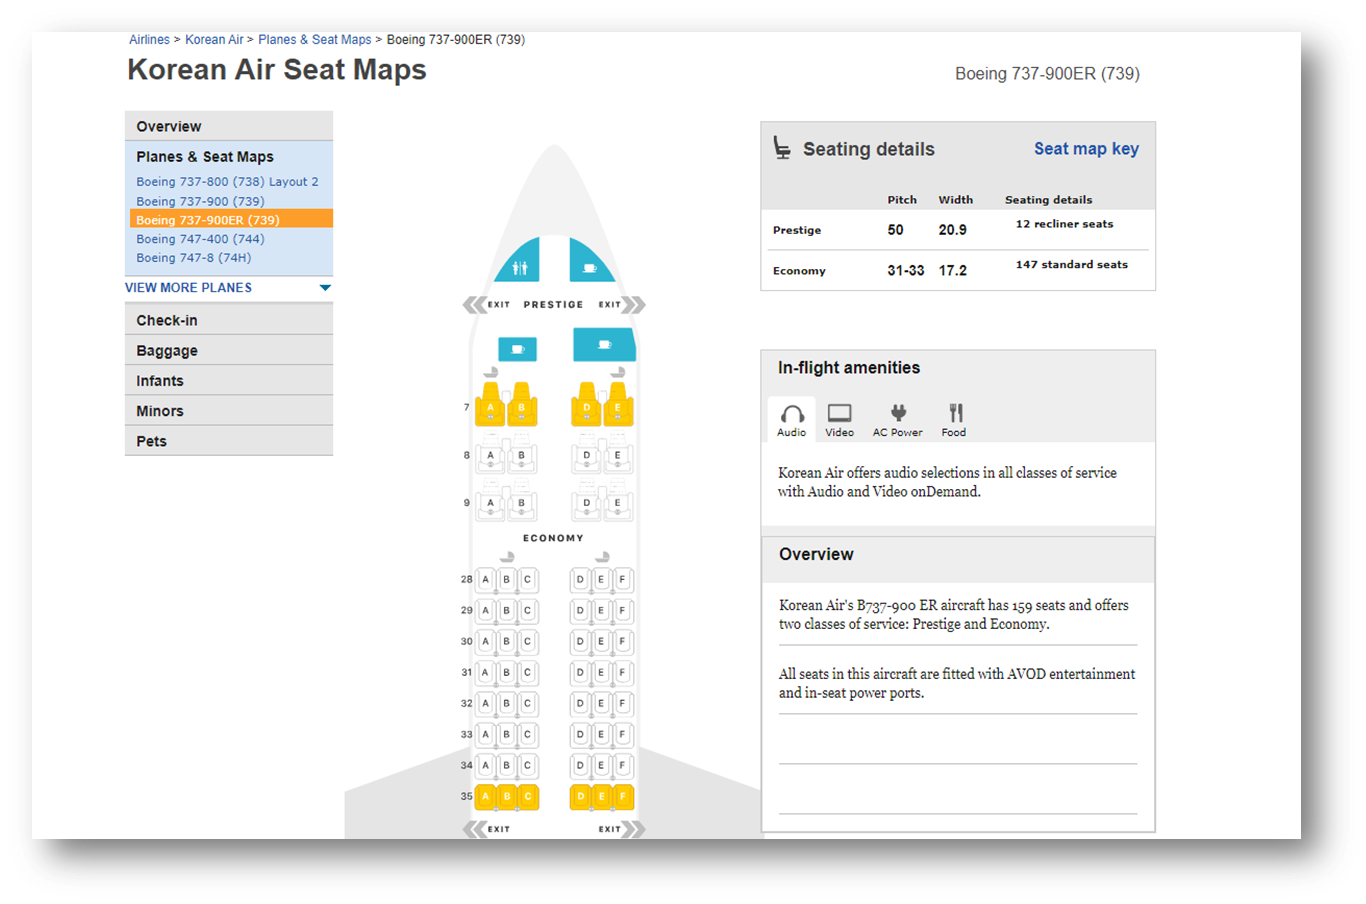Select Prestige seat 7A
Viewport: 1366px width, 904px height.
pos(490,405)
